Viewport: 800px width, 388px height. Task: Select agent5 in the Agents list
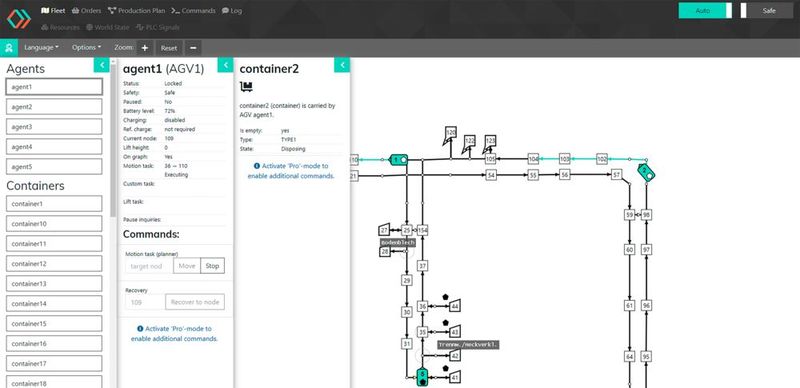click(54, 166)
